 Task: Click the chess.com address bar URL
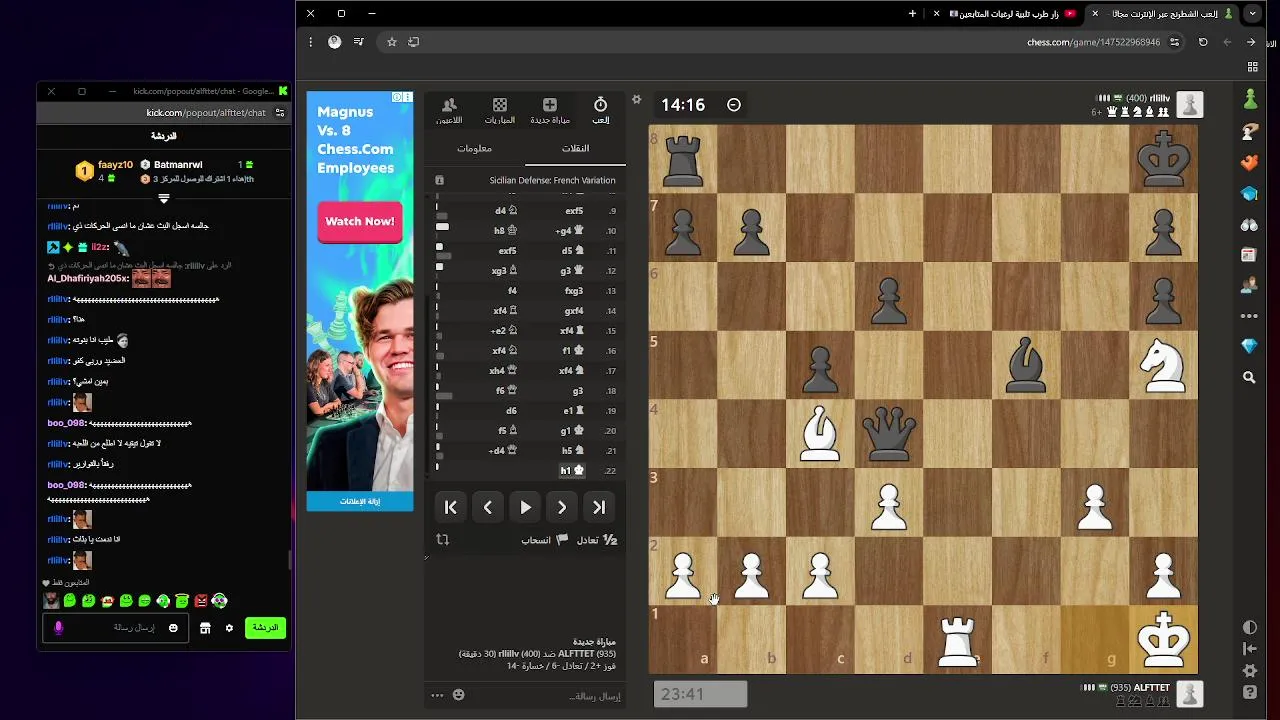(1093, 42)
